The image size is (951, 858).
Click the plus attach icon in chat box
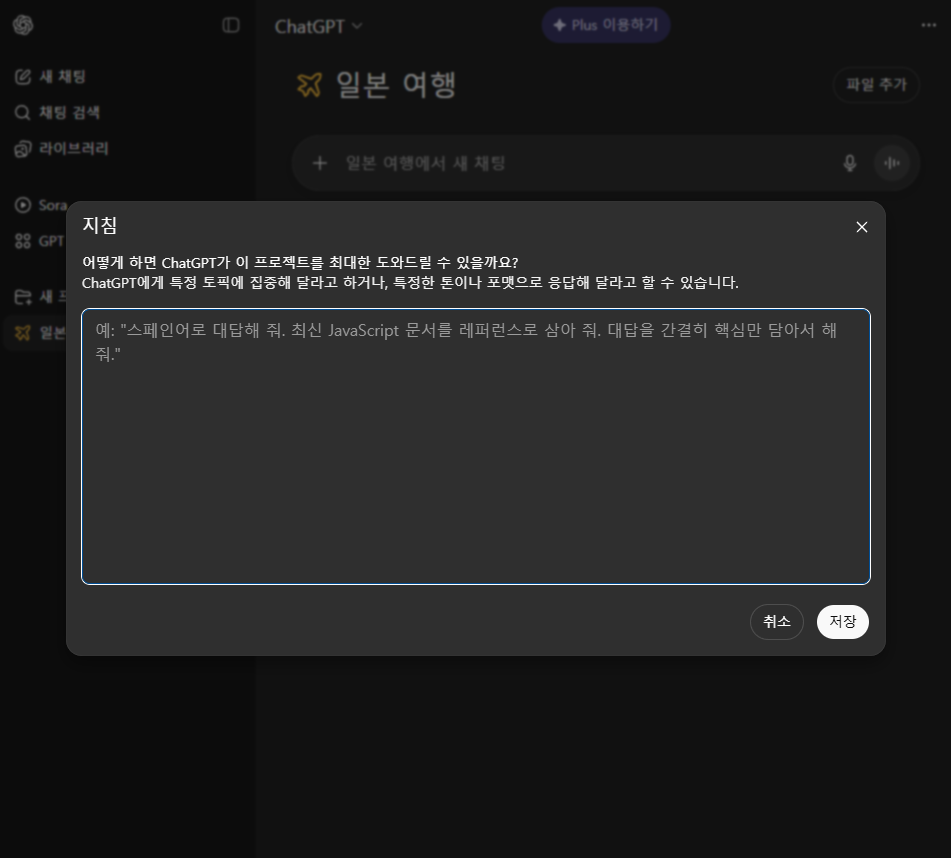(320, 163)
